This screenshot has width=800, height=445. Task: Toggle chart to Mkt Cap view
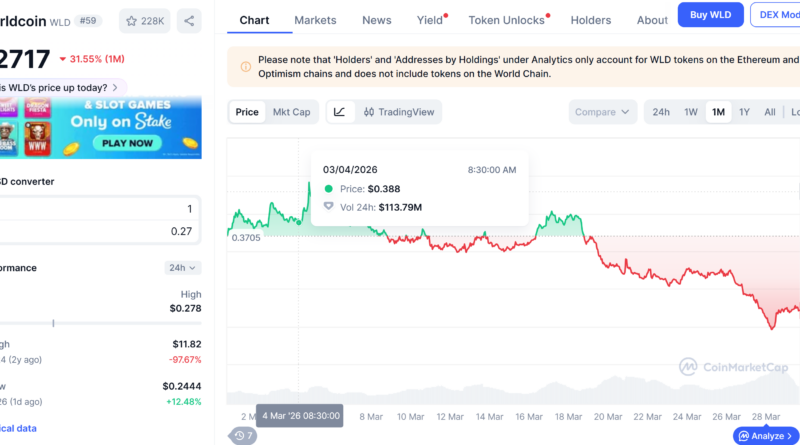(291, 112)
